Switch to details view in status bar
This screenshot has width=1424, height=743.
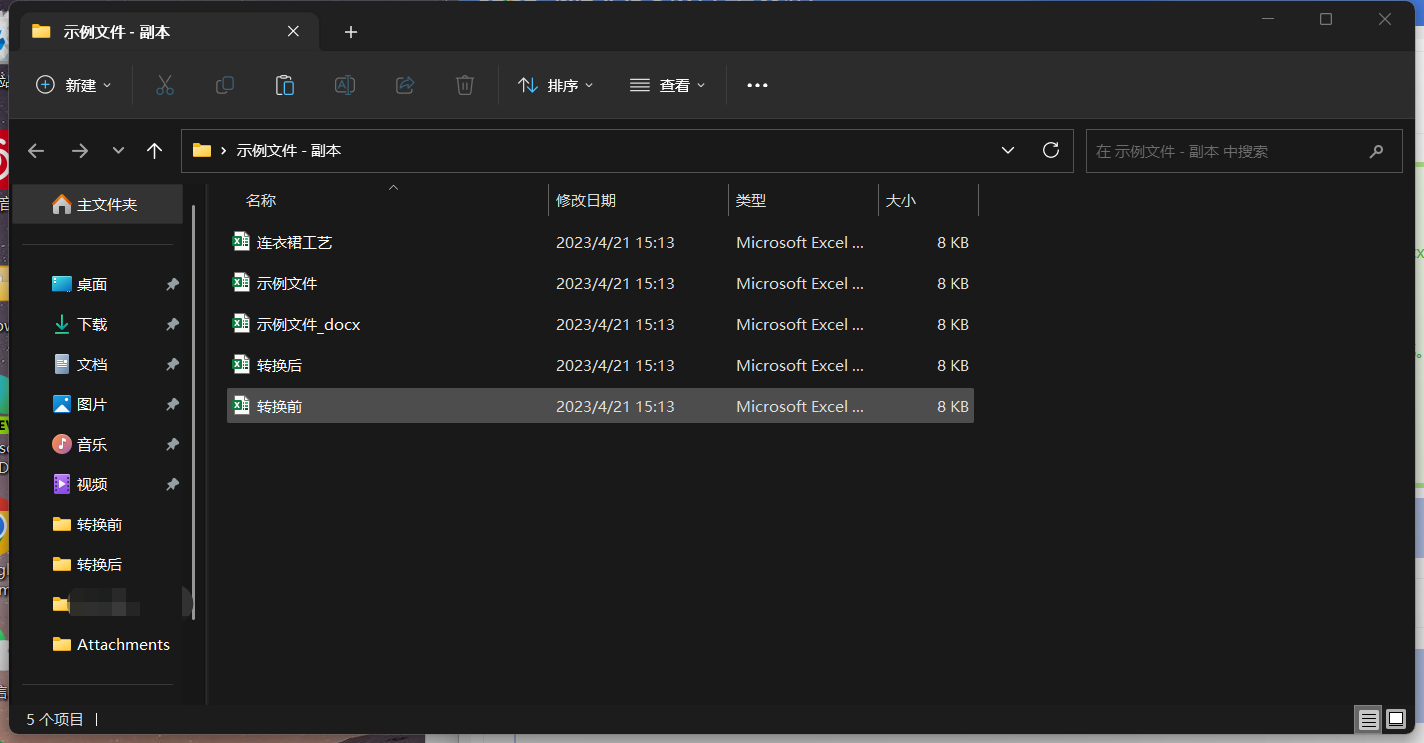pyautogui.click(x=1368, y=719)
